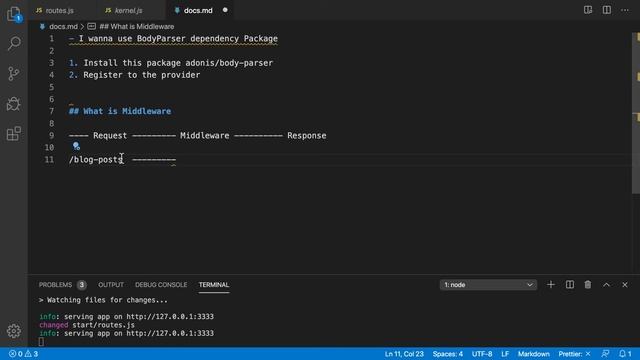The image size is (640, 360).
Task: Click 'I wanna use BodyParser dependency Package' line
Action: coord(178,39)
